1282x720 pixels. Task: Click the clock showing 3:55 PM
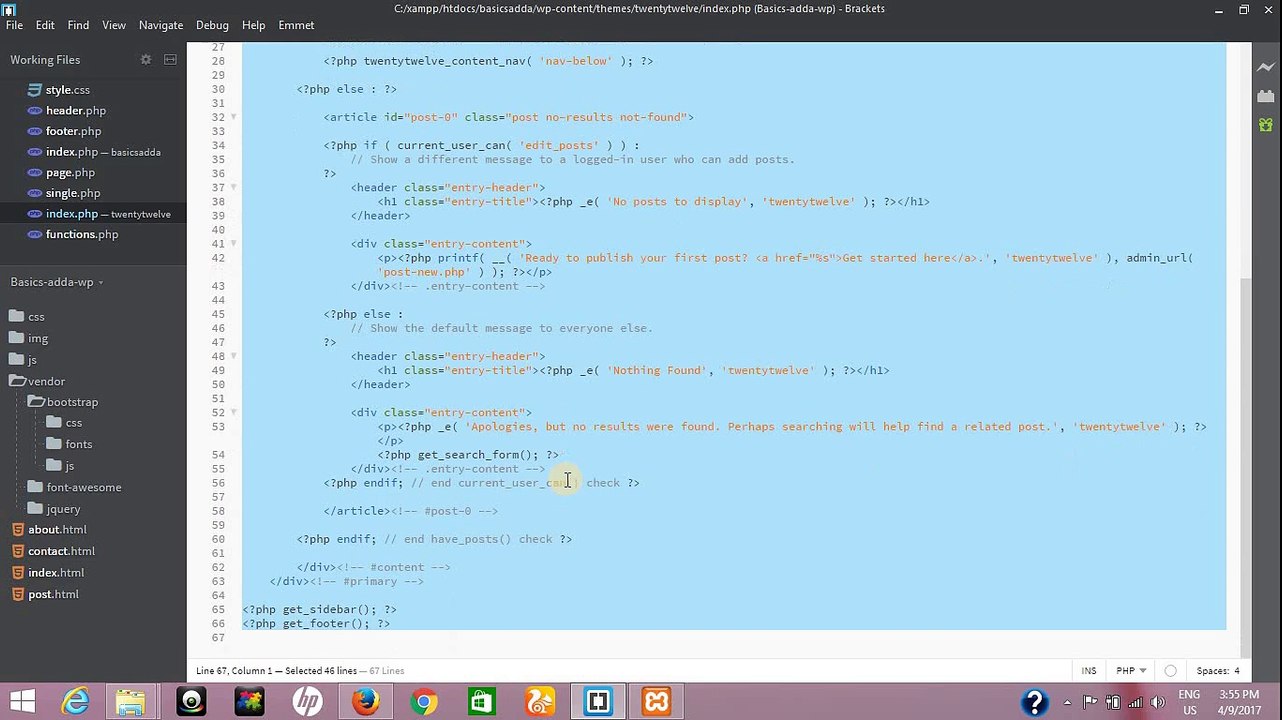pos(1239,695)
